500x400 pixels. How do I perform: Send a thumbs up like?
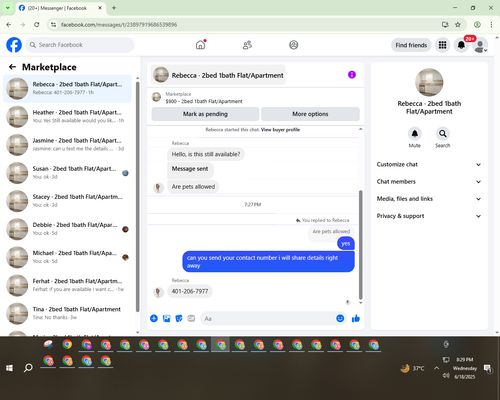point(356,318)
